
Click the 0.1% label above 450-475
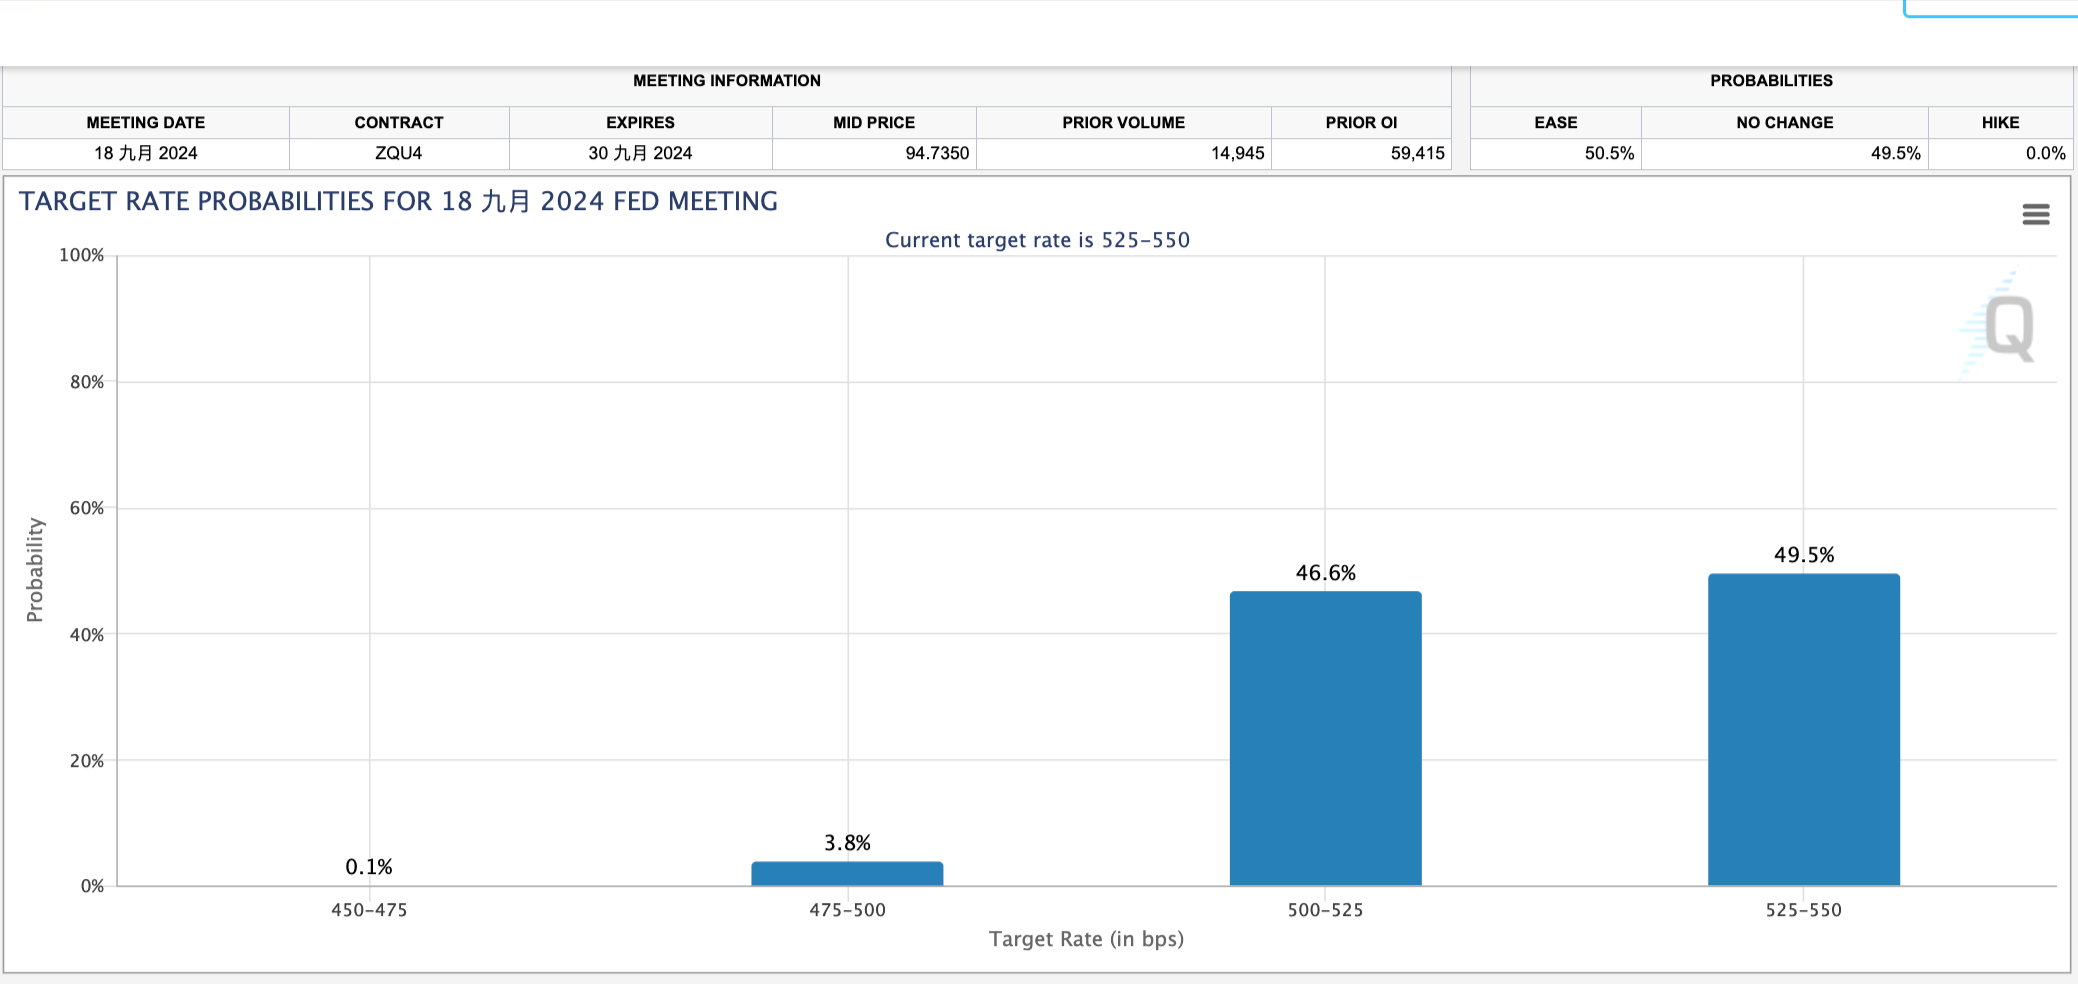tap(369, 867)
